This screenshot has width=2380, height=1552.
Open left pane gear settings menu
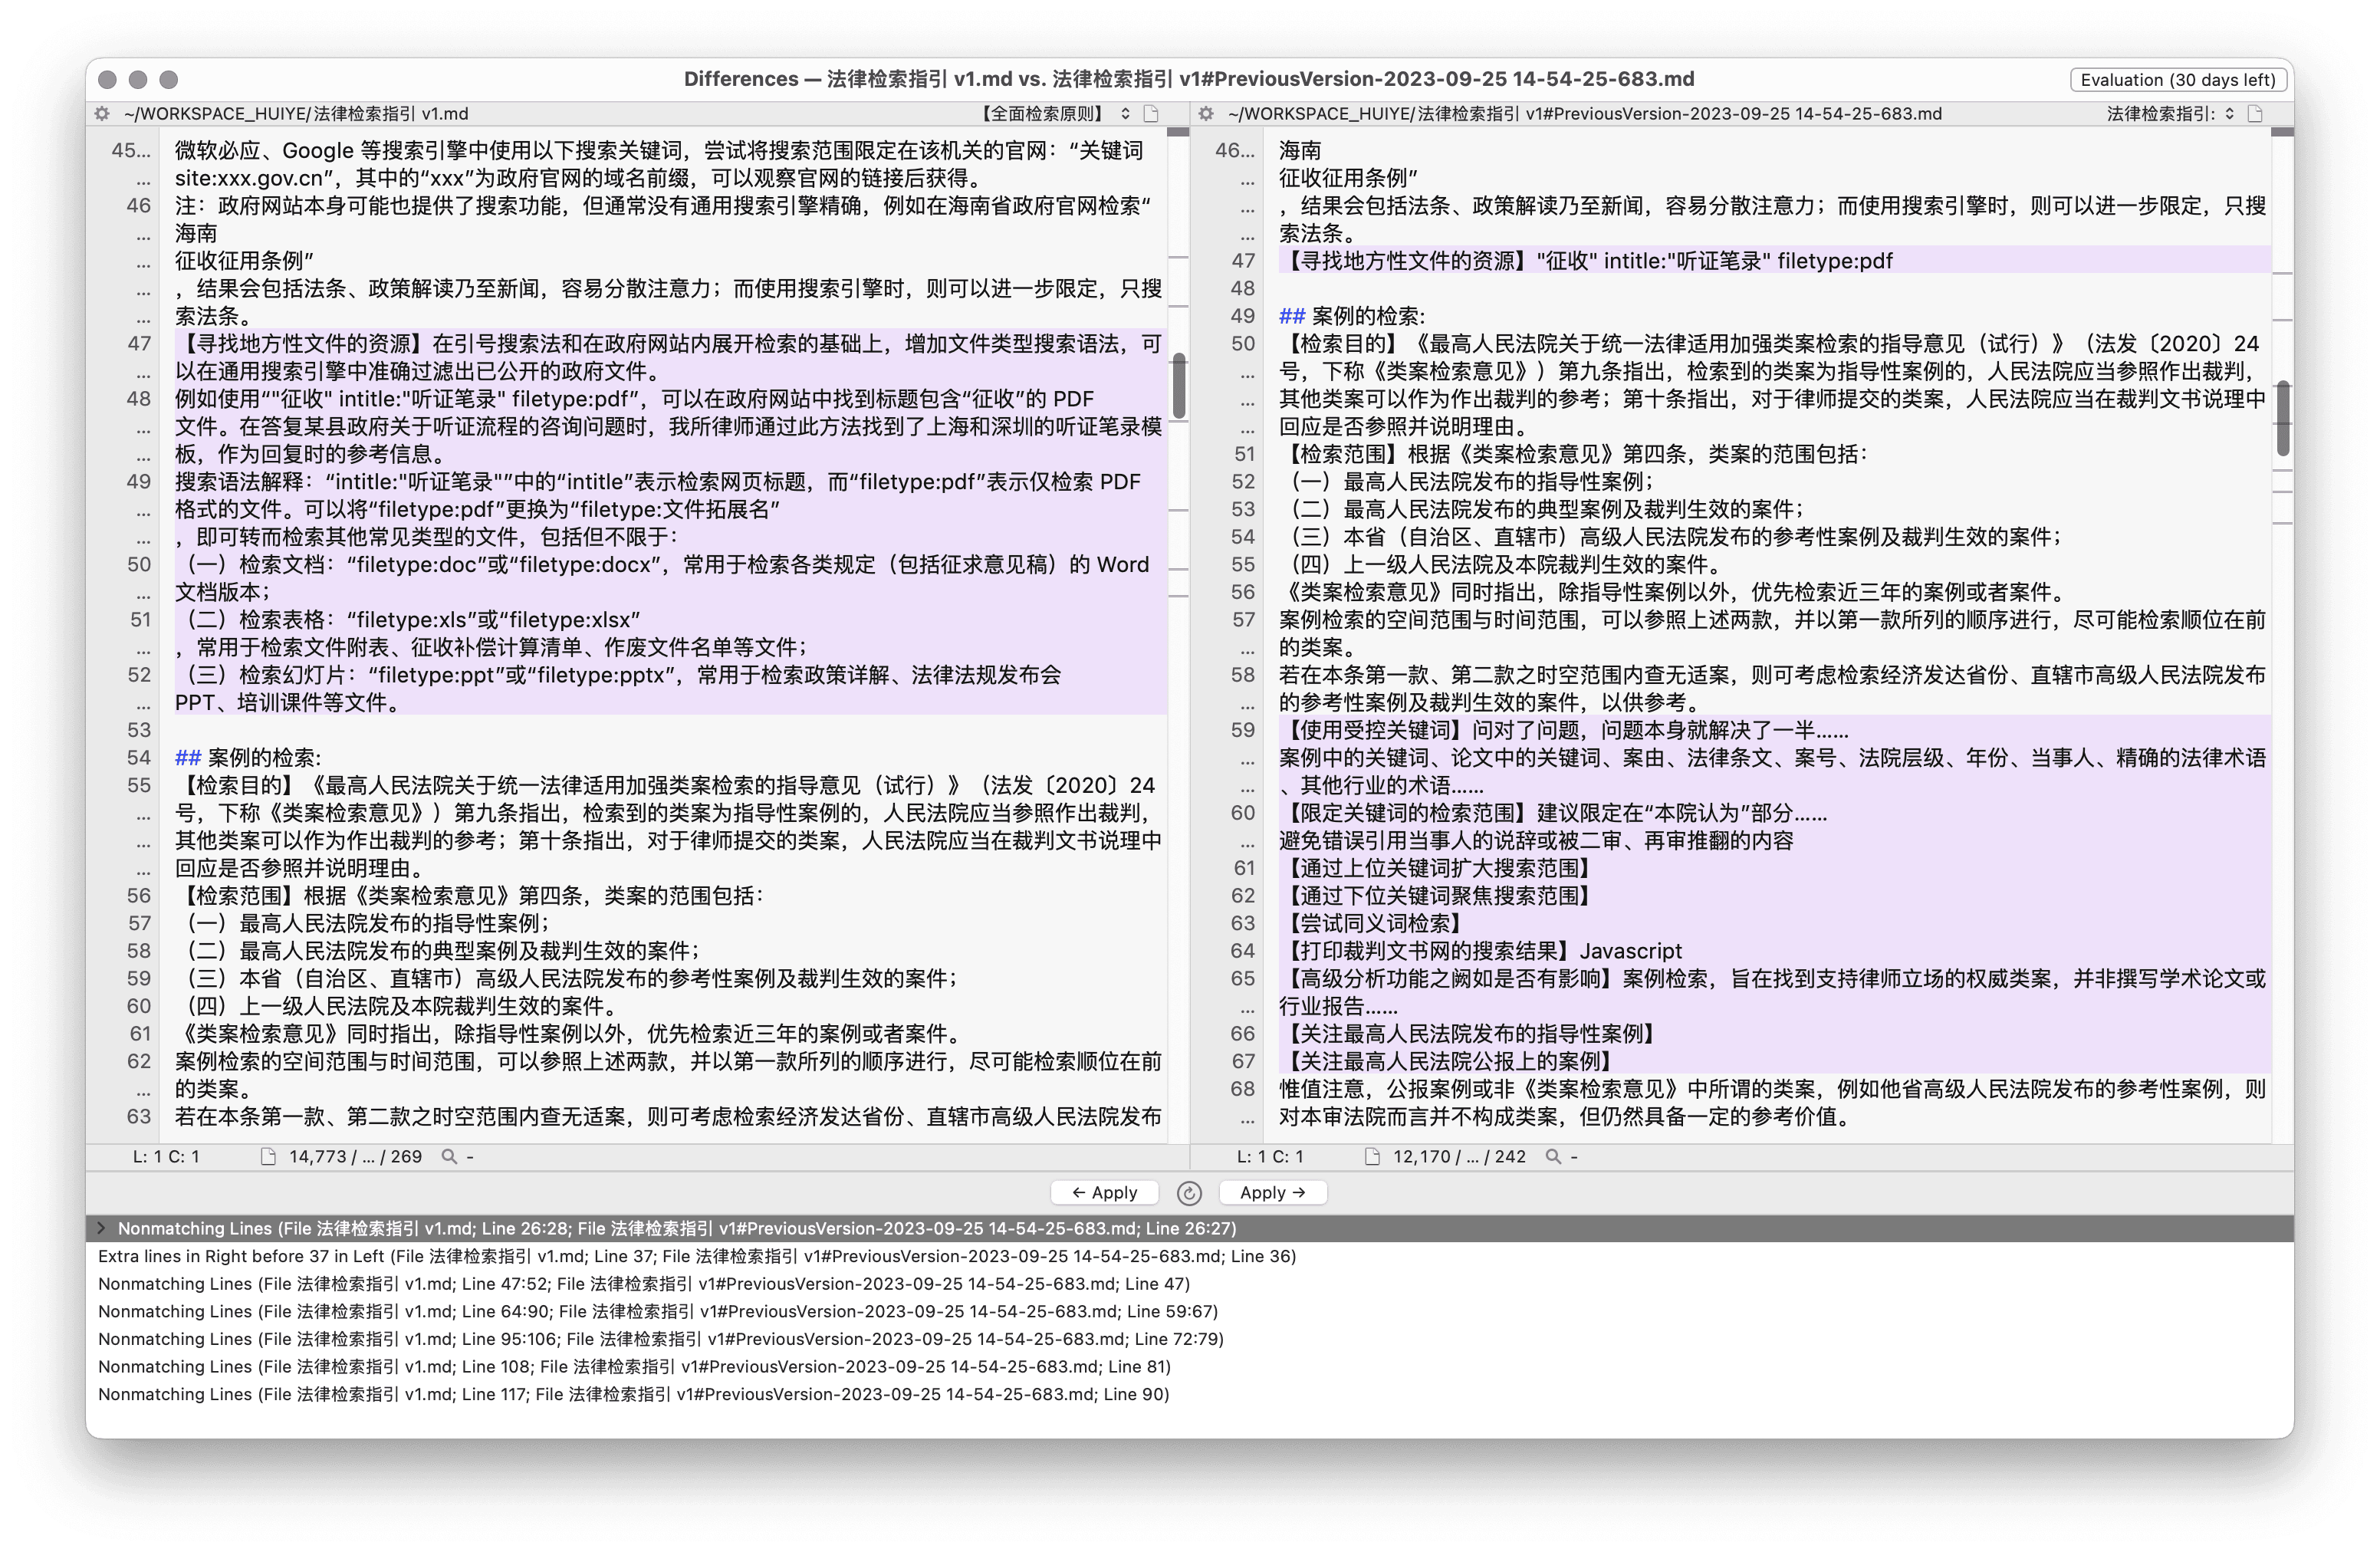pyautogui.click(x=102, y=114)
